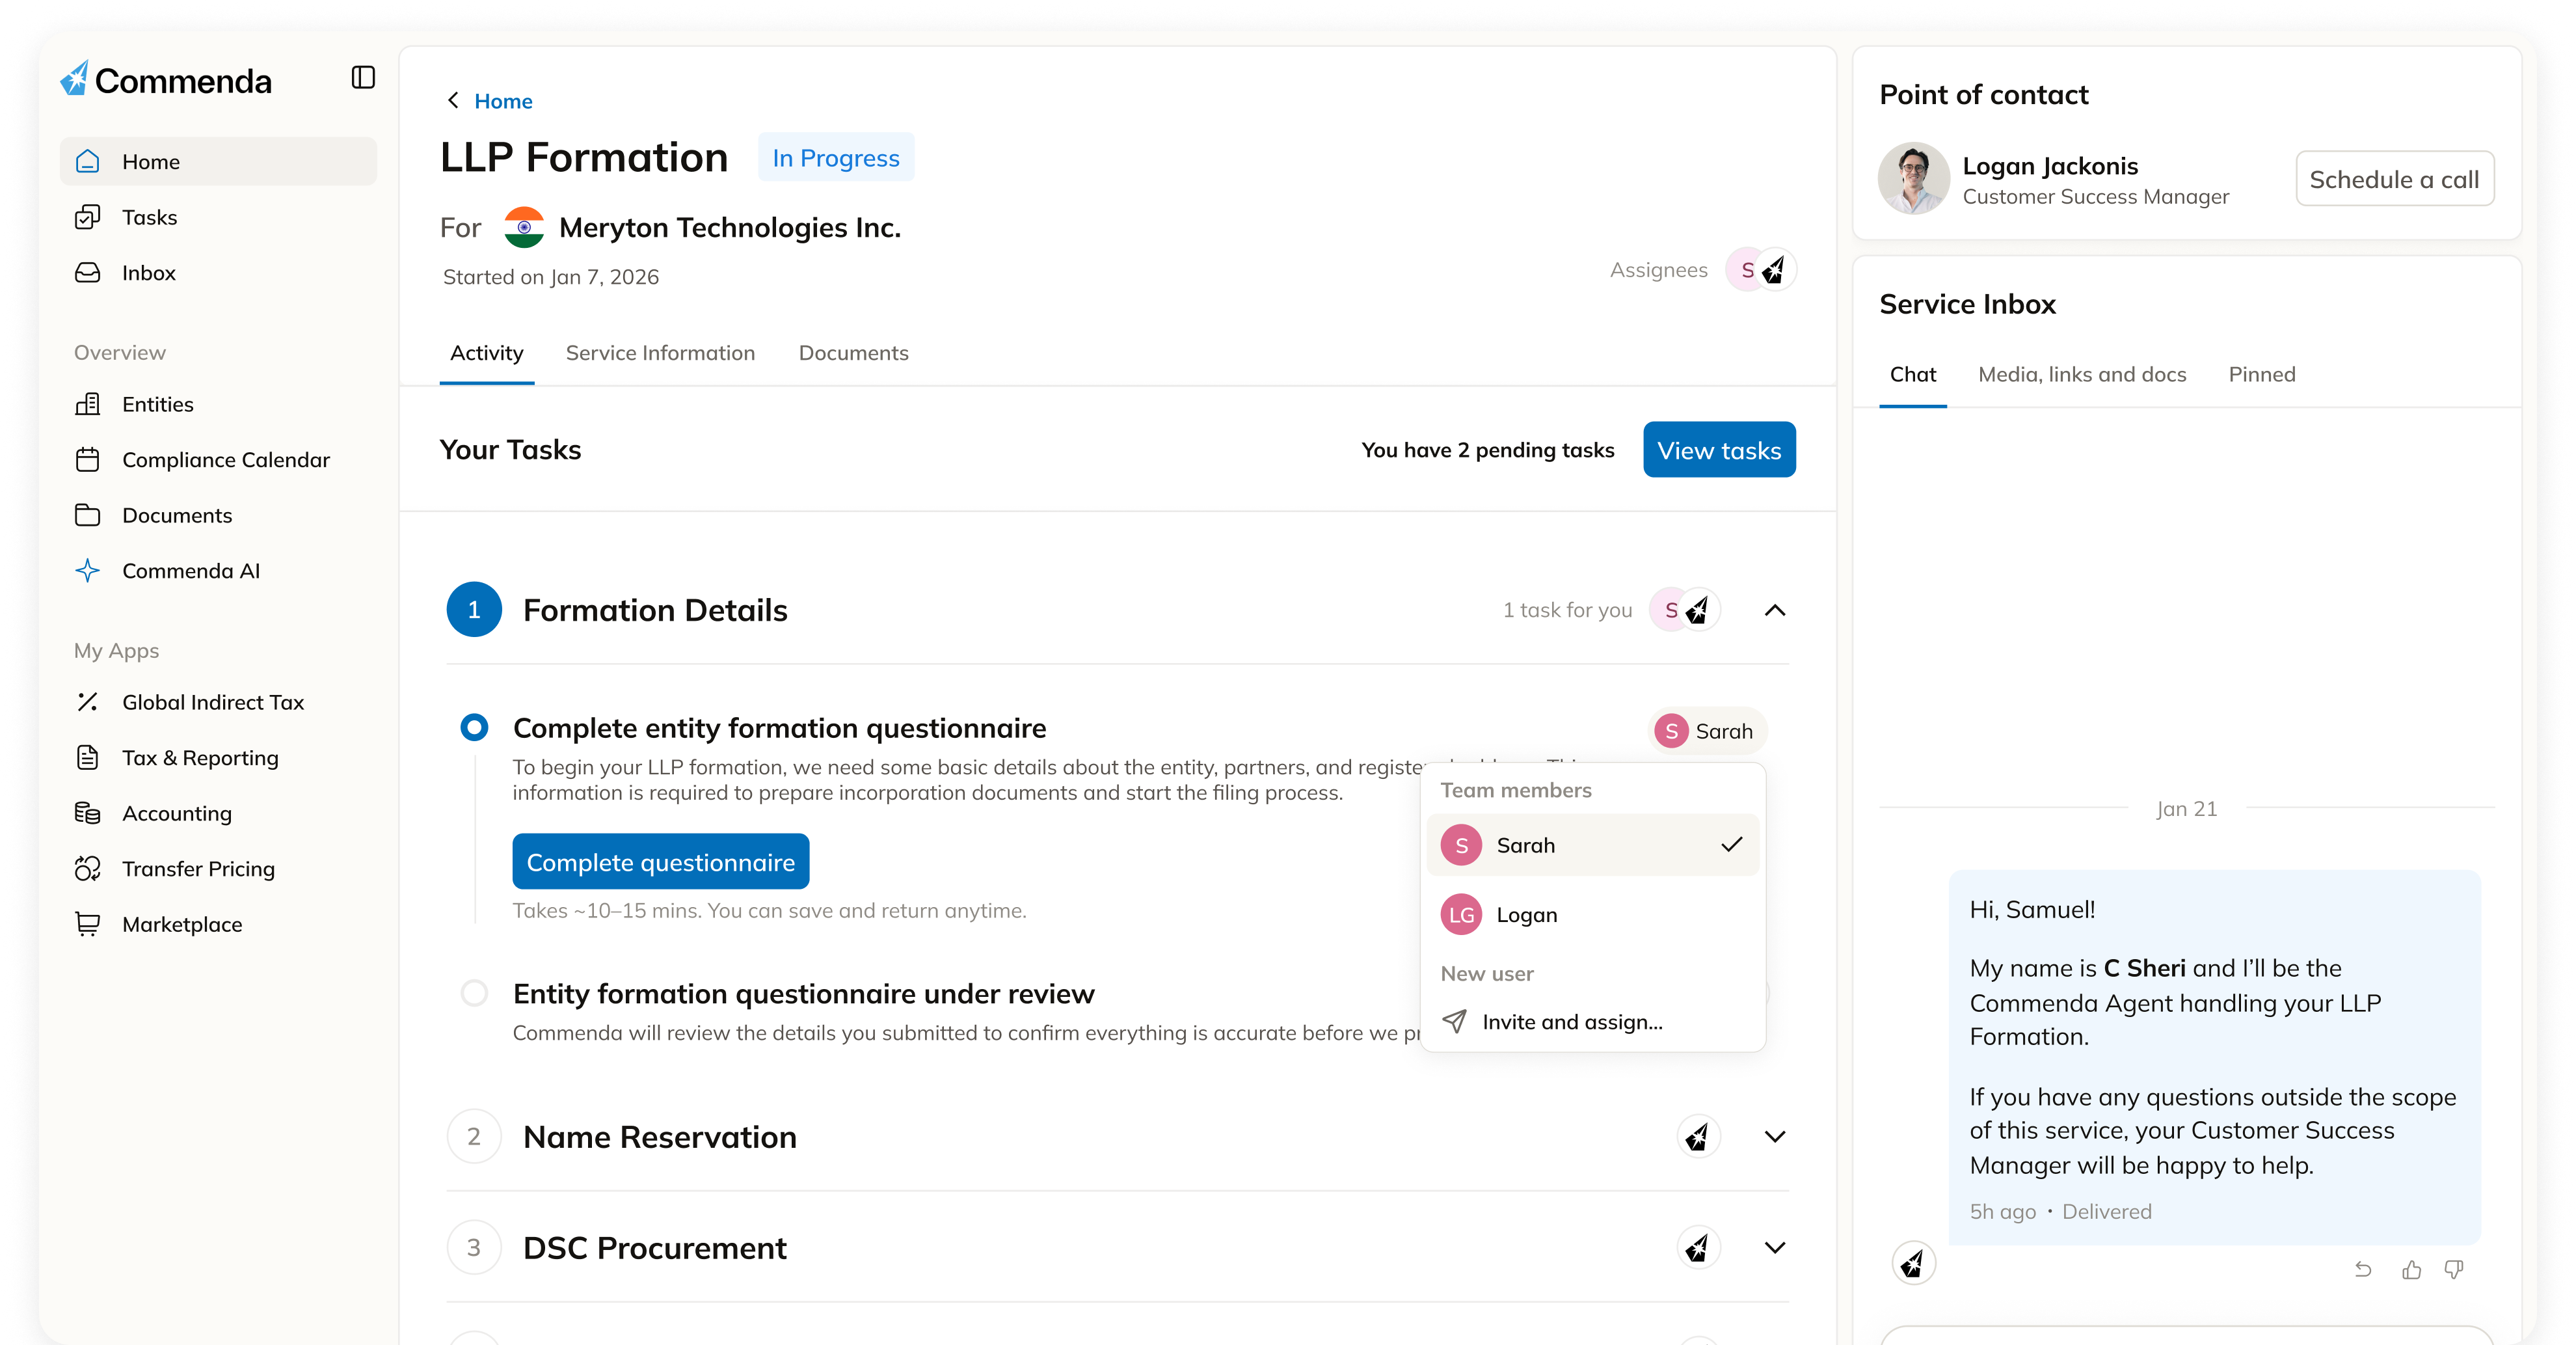Open Entities from Overview
The width and height of the screenshot is (2576, 1345).
tap(218, 404)
